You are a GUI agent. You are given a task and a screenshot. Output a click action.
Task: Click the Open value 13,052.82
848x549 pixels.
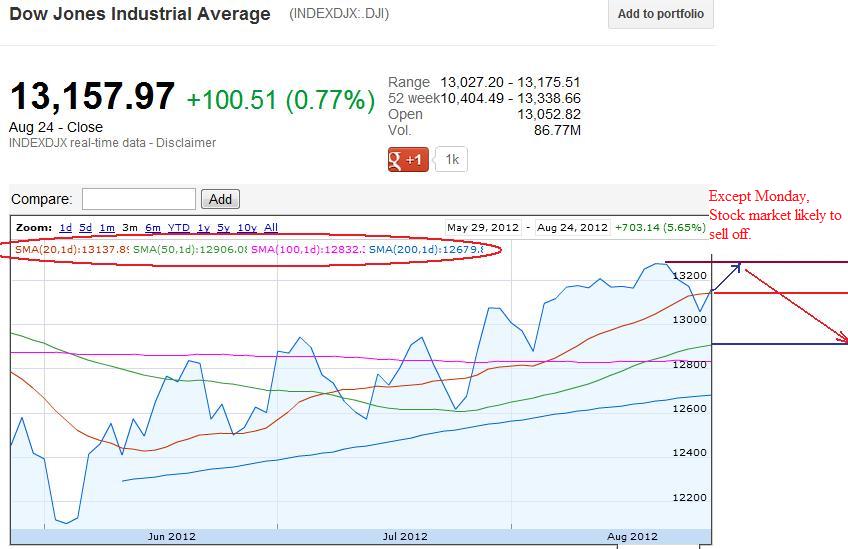click(549, 115)
